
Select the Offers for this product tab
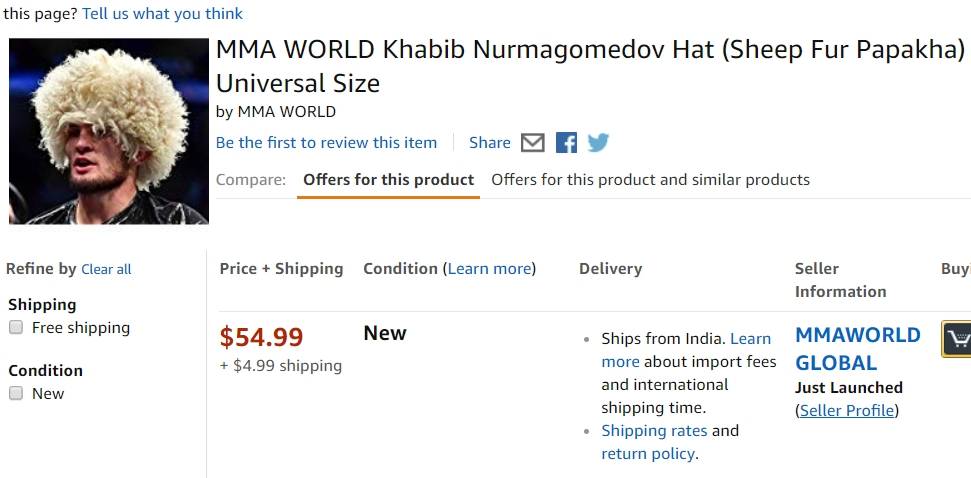(388, 180)
